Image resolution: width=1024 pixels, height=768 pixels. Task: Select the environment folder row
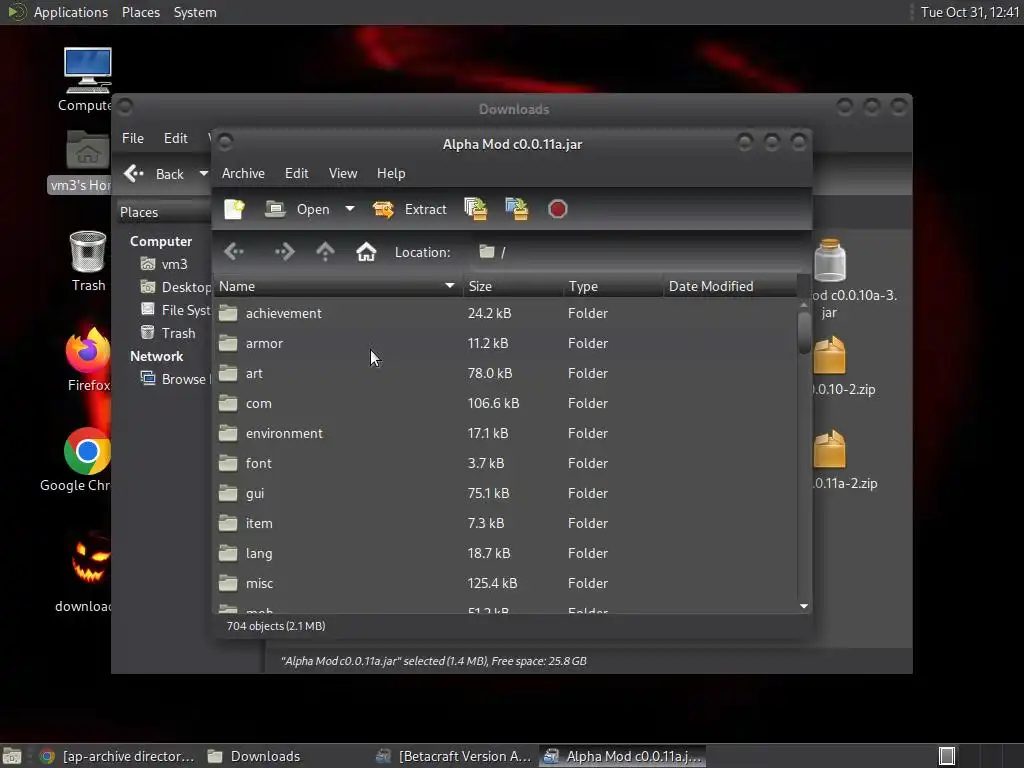pos(505,434)
